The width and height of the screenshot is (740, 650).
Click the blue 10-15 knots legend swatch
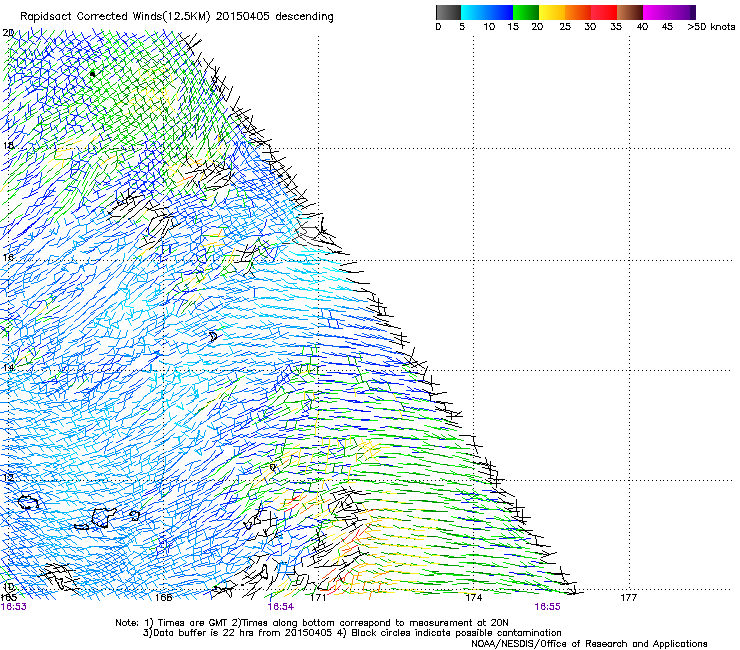click(x=500, y=12)
